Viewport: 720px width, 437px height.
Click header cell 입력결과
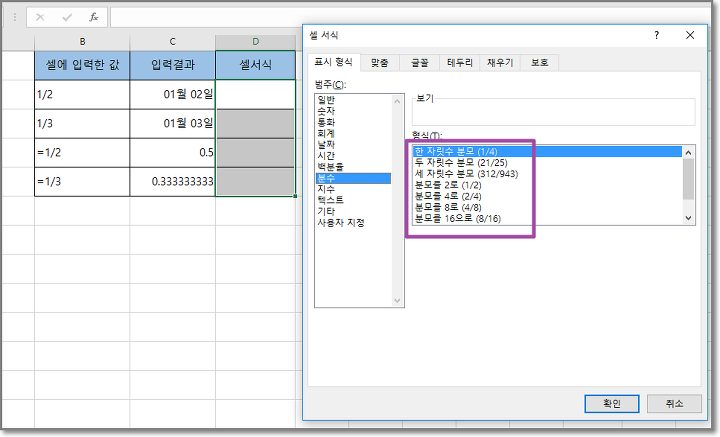pyautogui.click(x=173, y=65)
